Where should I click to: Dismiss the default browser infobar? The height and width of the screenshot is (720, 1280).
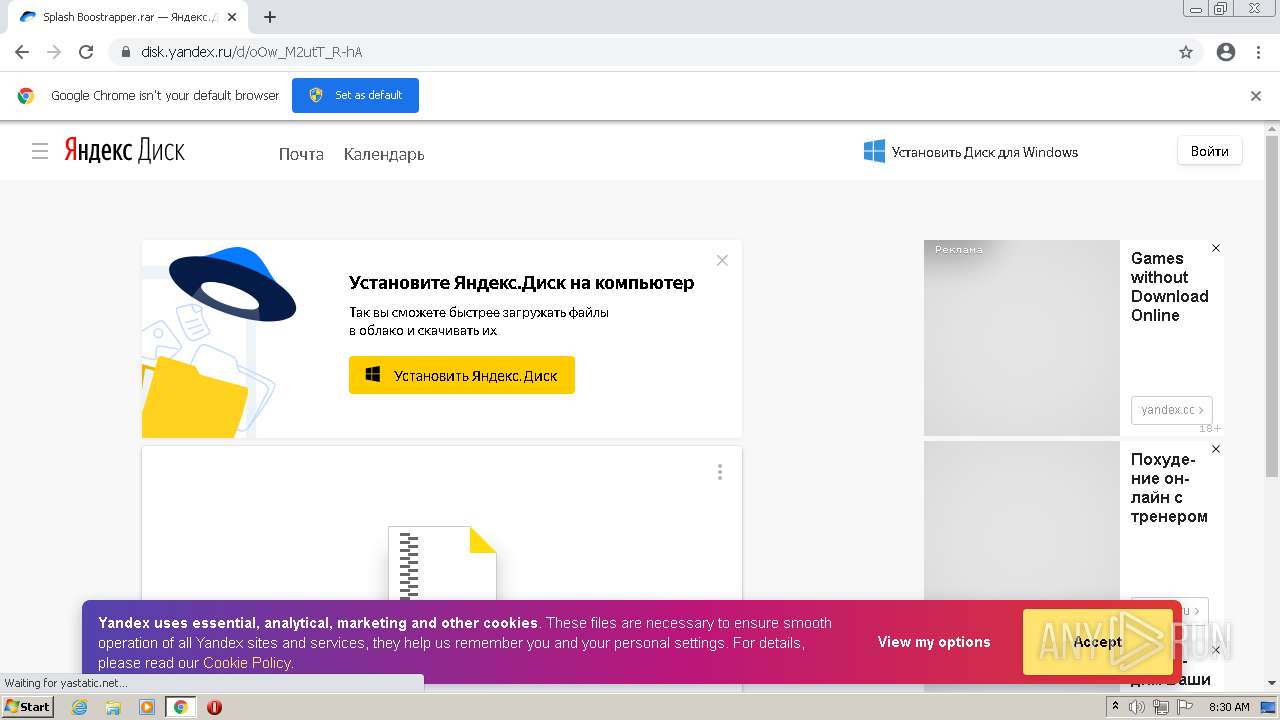click(x=1256, y=96)
